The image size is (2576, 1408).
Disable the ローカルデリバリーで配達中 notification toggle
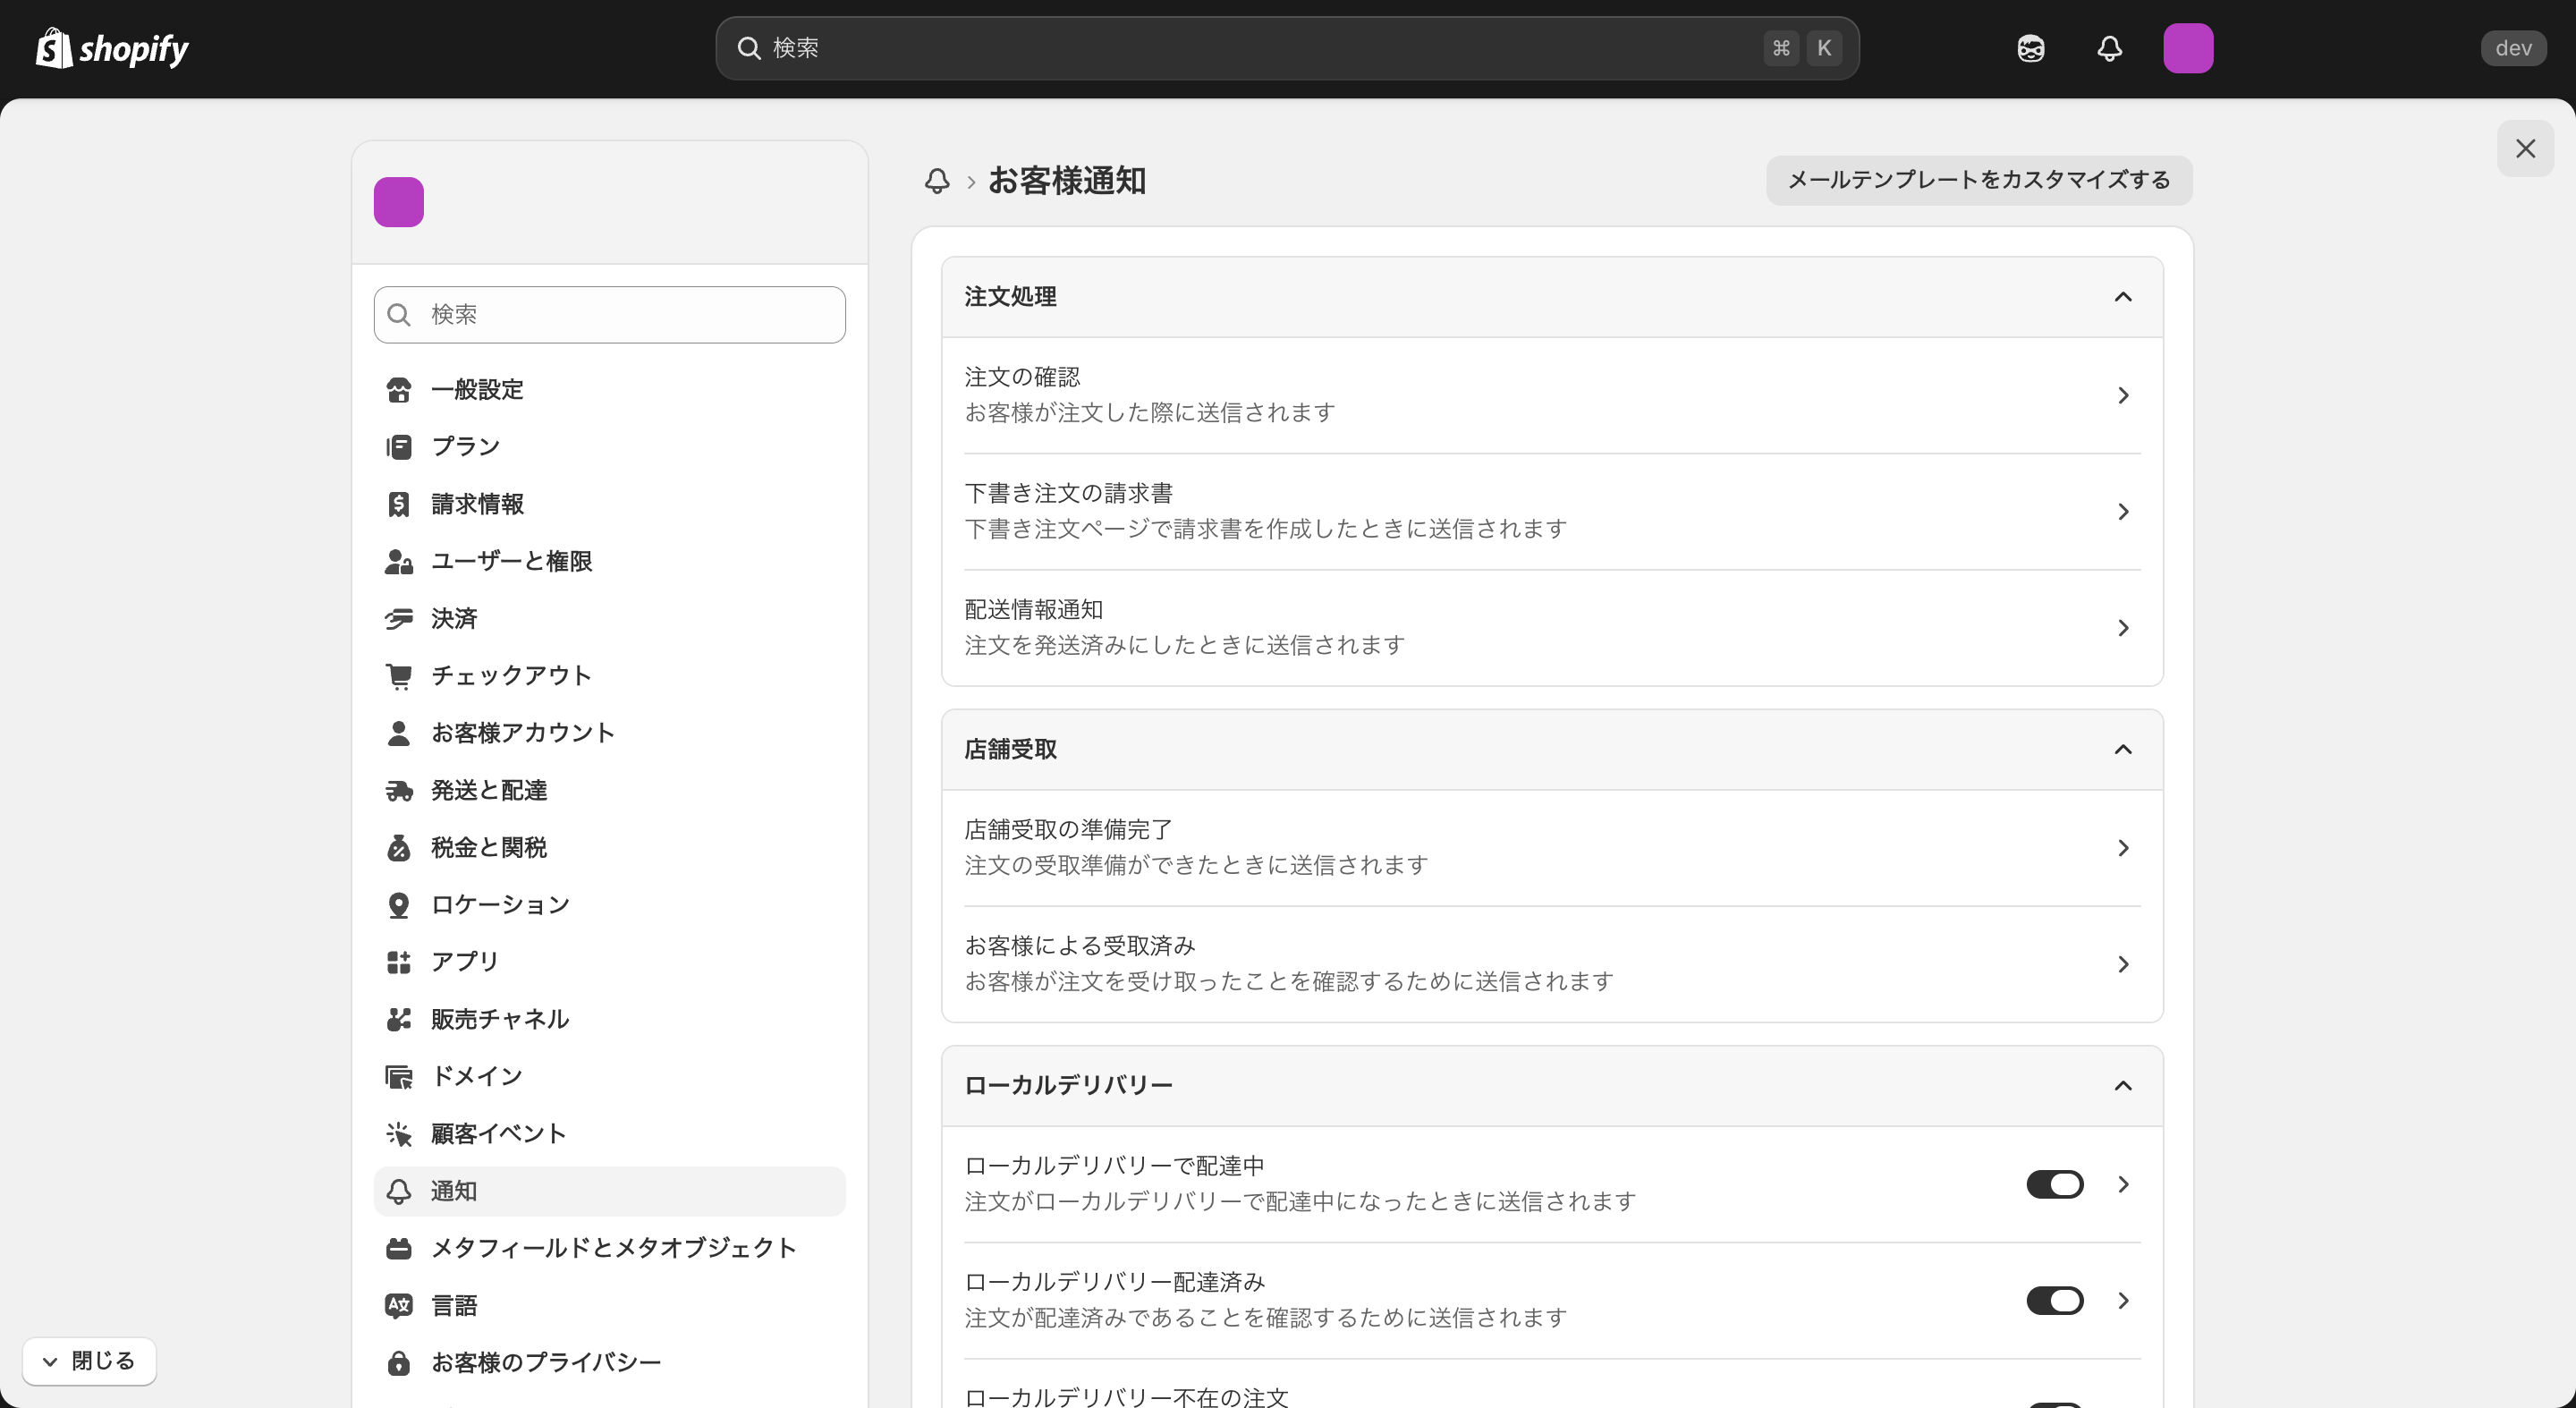click(2054, 1184)
